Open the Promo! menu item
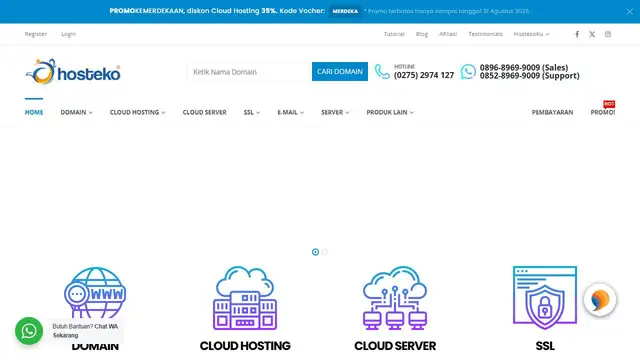The height and width of the screenshot is (360, 640). tap(602, 112)
